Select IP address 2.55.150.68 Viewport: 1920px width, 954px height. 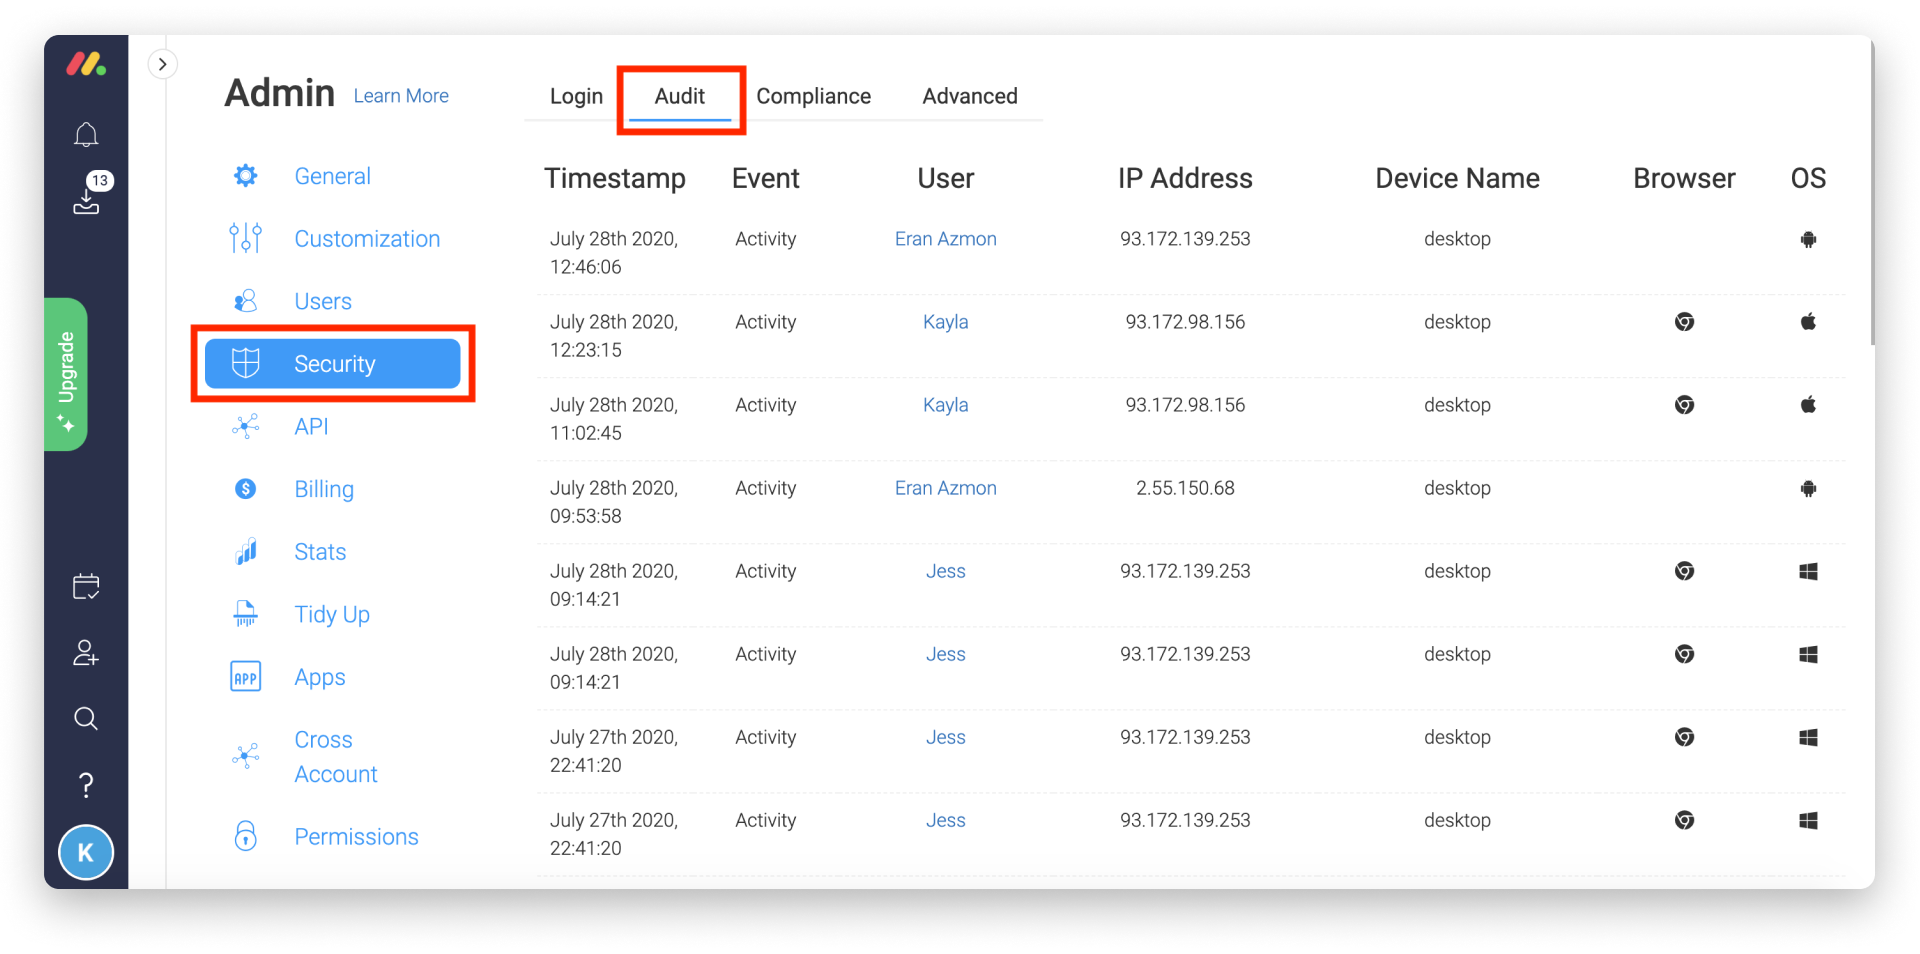(x=1185, y=488)
